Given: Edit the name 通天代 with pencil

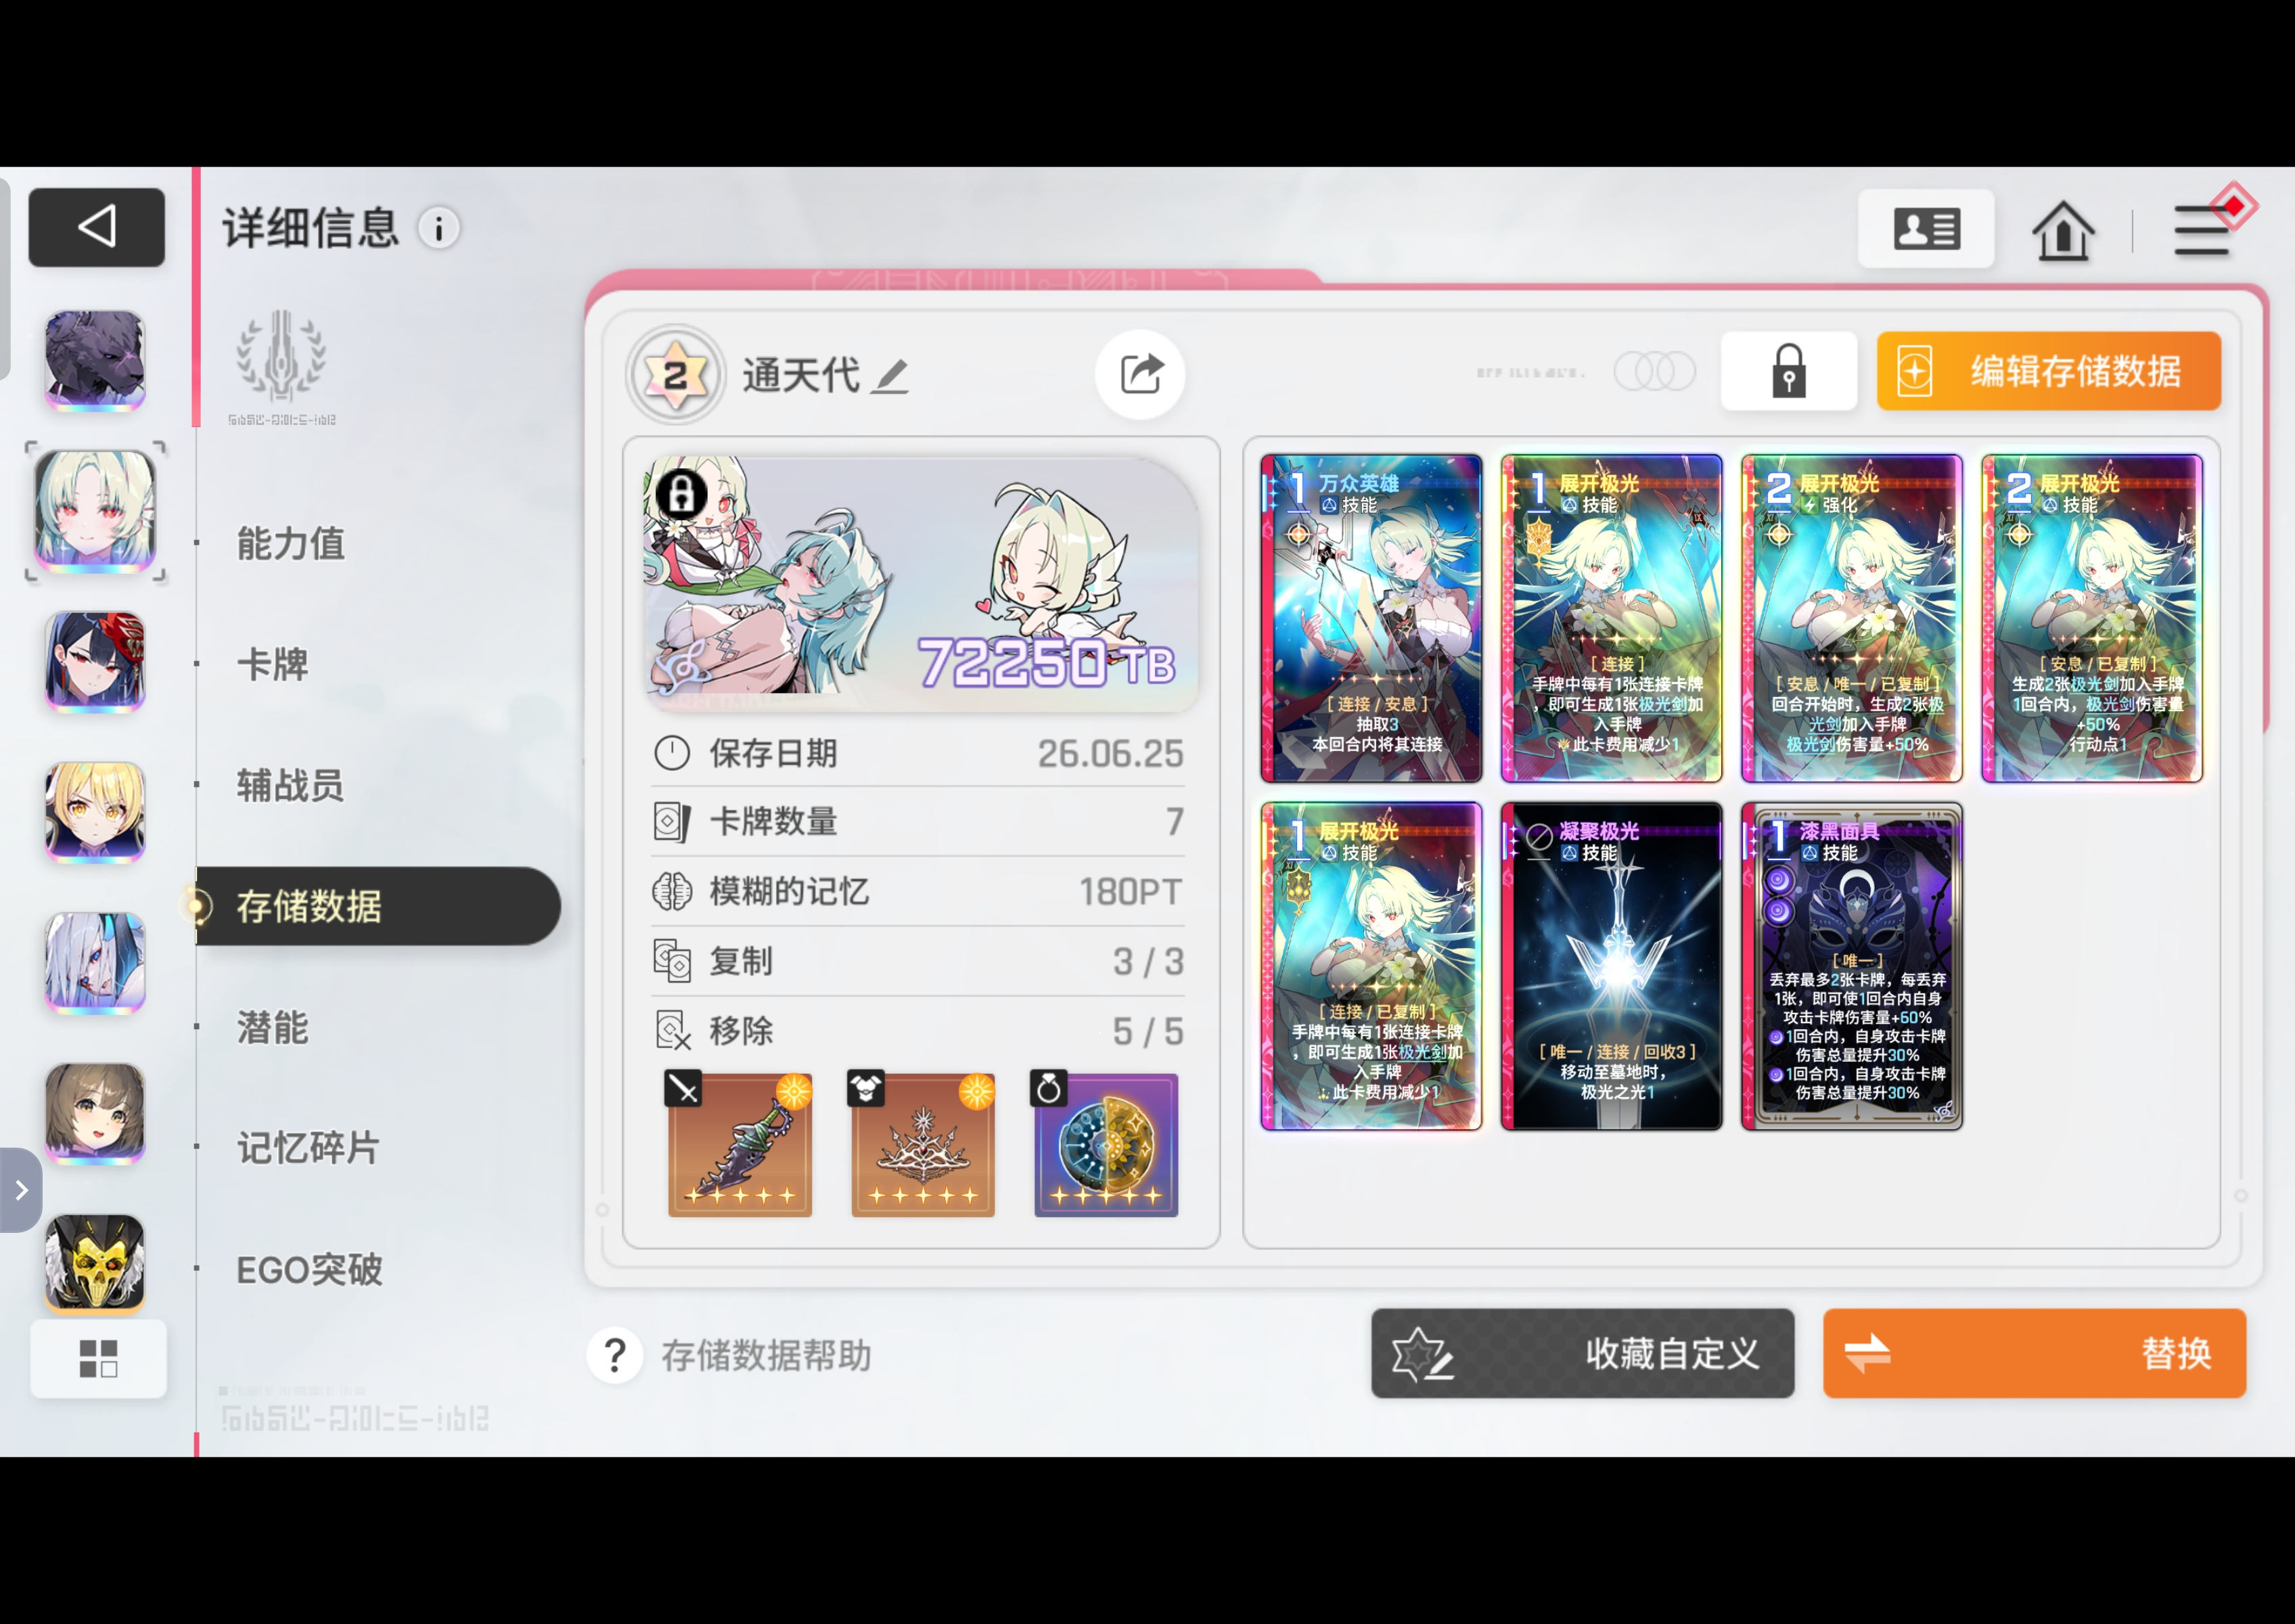Looking at the screenshot, I should (x=890, y=377).
